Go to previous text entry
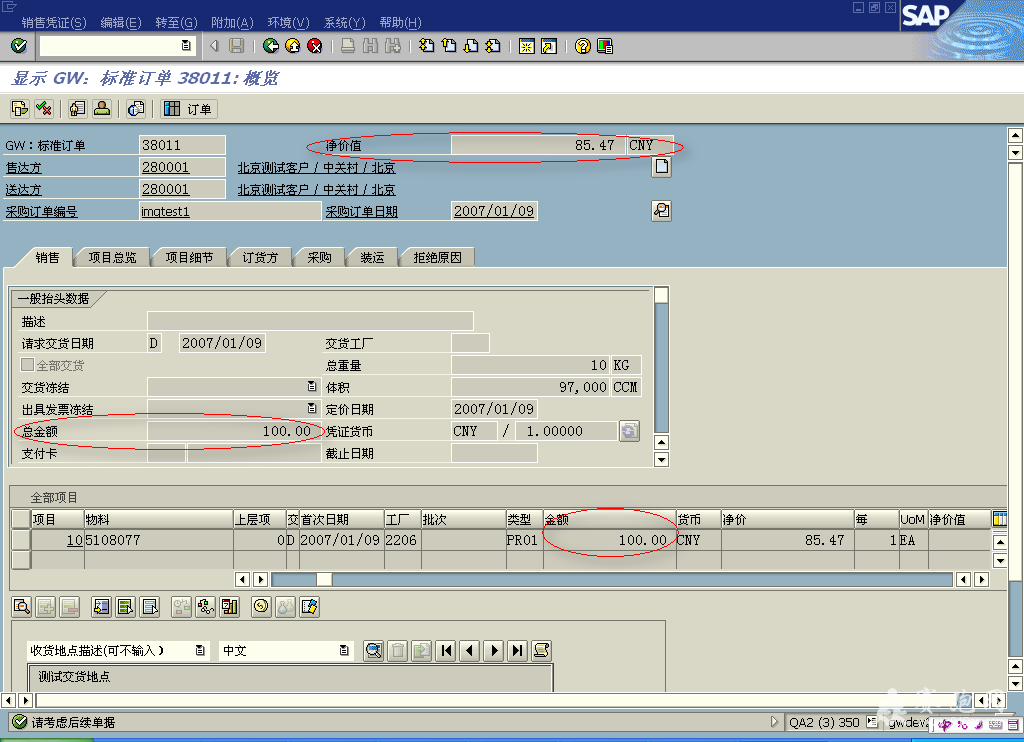Screen dimensions: 1024x742 click(x=470, y=650)
